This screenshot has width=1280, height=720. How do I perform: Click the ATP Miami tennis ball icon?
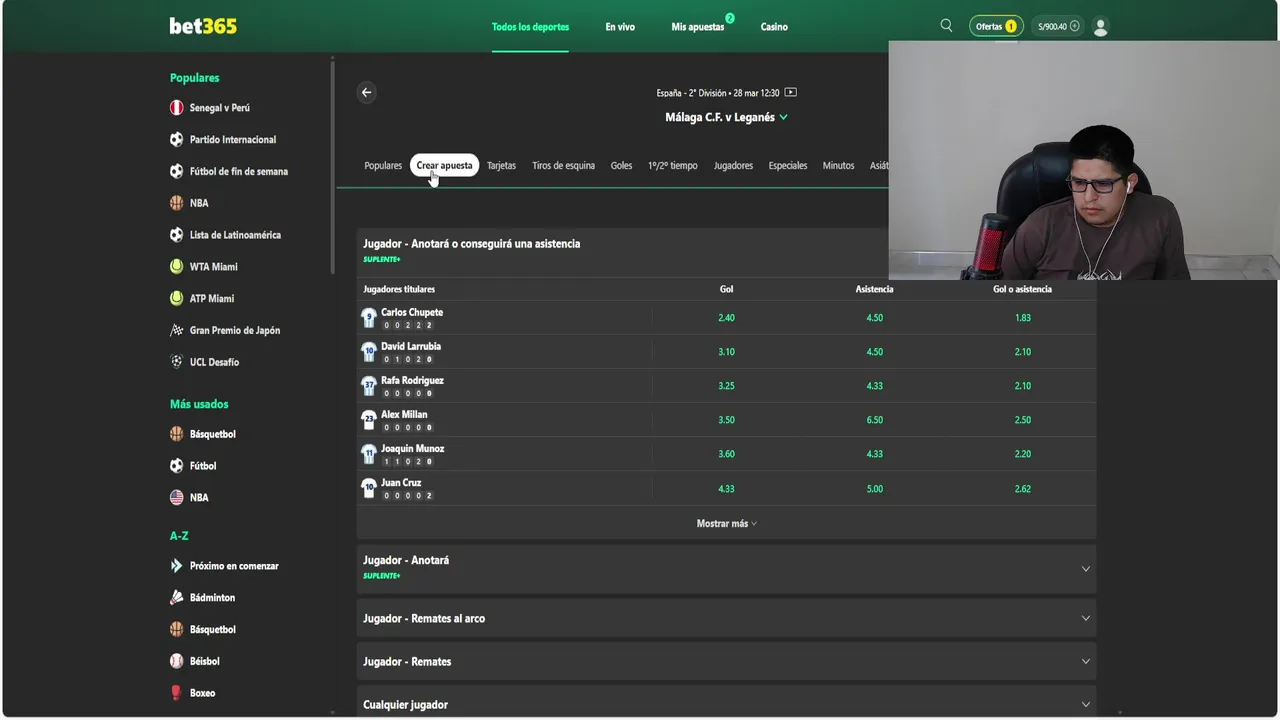coord(177,298)
